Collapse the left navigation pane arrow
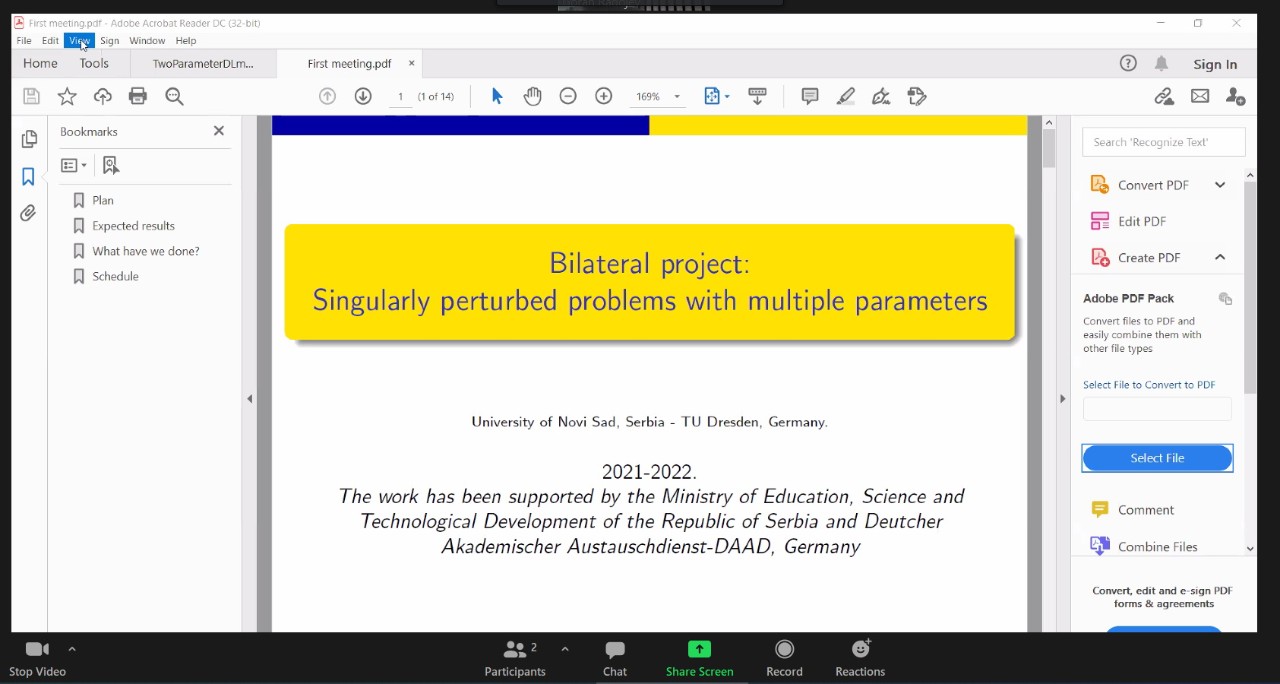This screenshot has width=1280, height=684. click(249, 399)
